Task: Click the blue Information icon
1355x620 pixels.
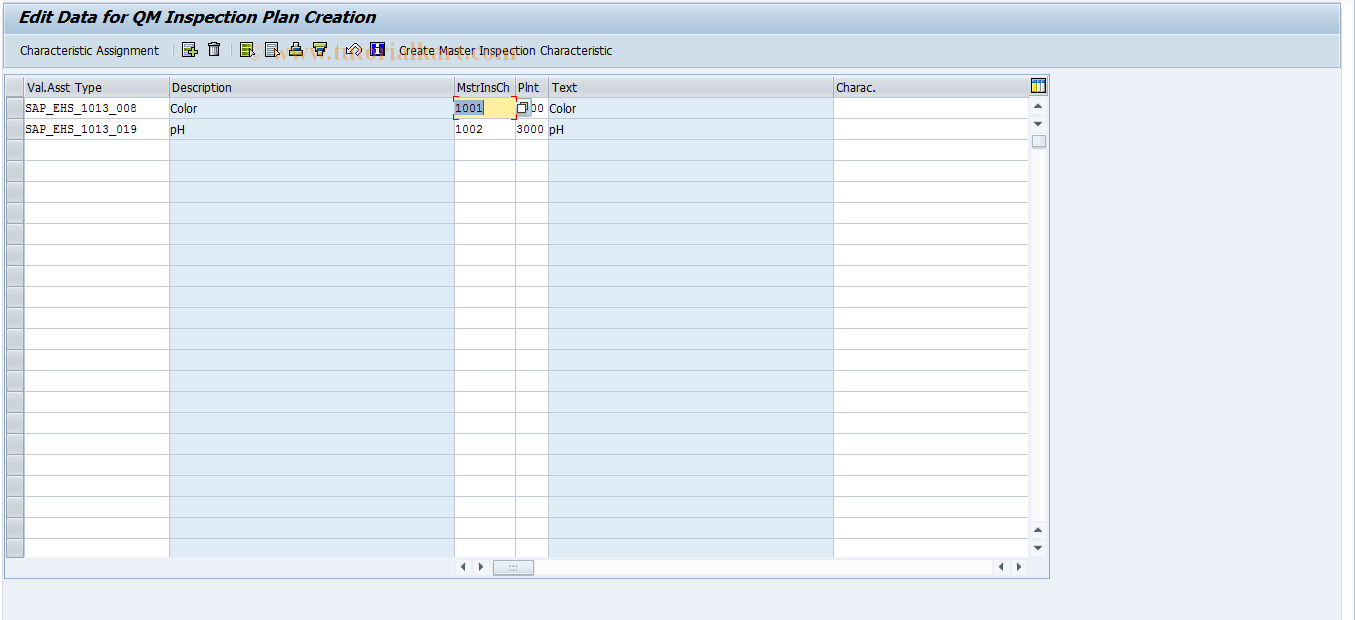Action: point(376,49)
